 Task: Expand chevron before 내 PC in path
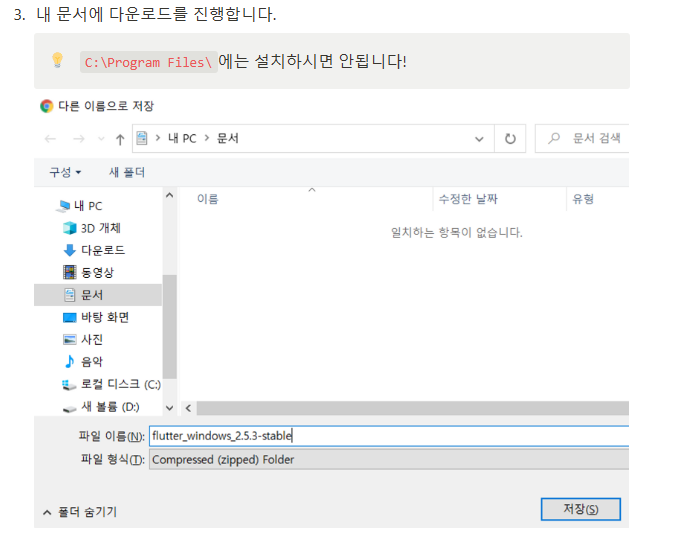pyautogui.click(x=158, y=138)
